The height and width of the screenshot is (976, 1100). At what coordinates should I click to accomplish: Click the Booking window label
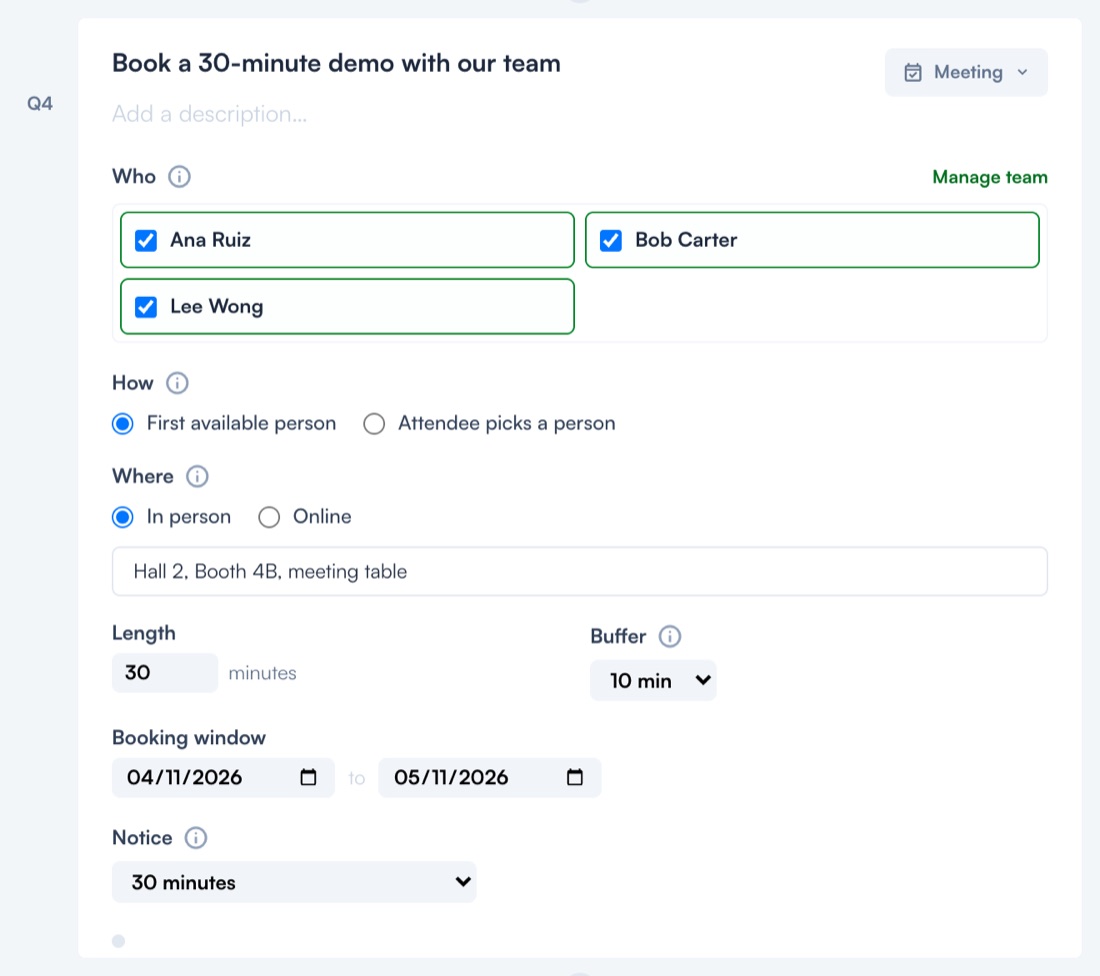[189, 737]
